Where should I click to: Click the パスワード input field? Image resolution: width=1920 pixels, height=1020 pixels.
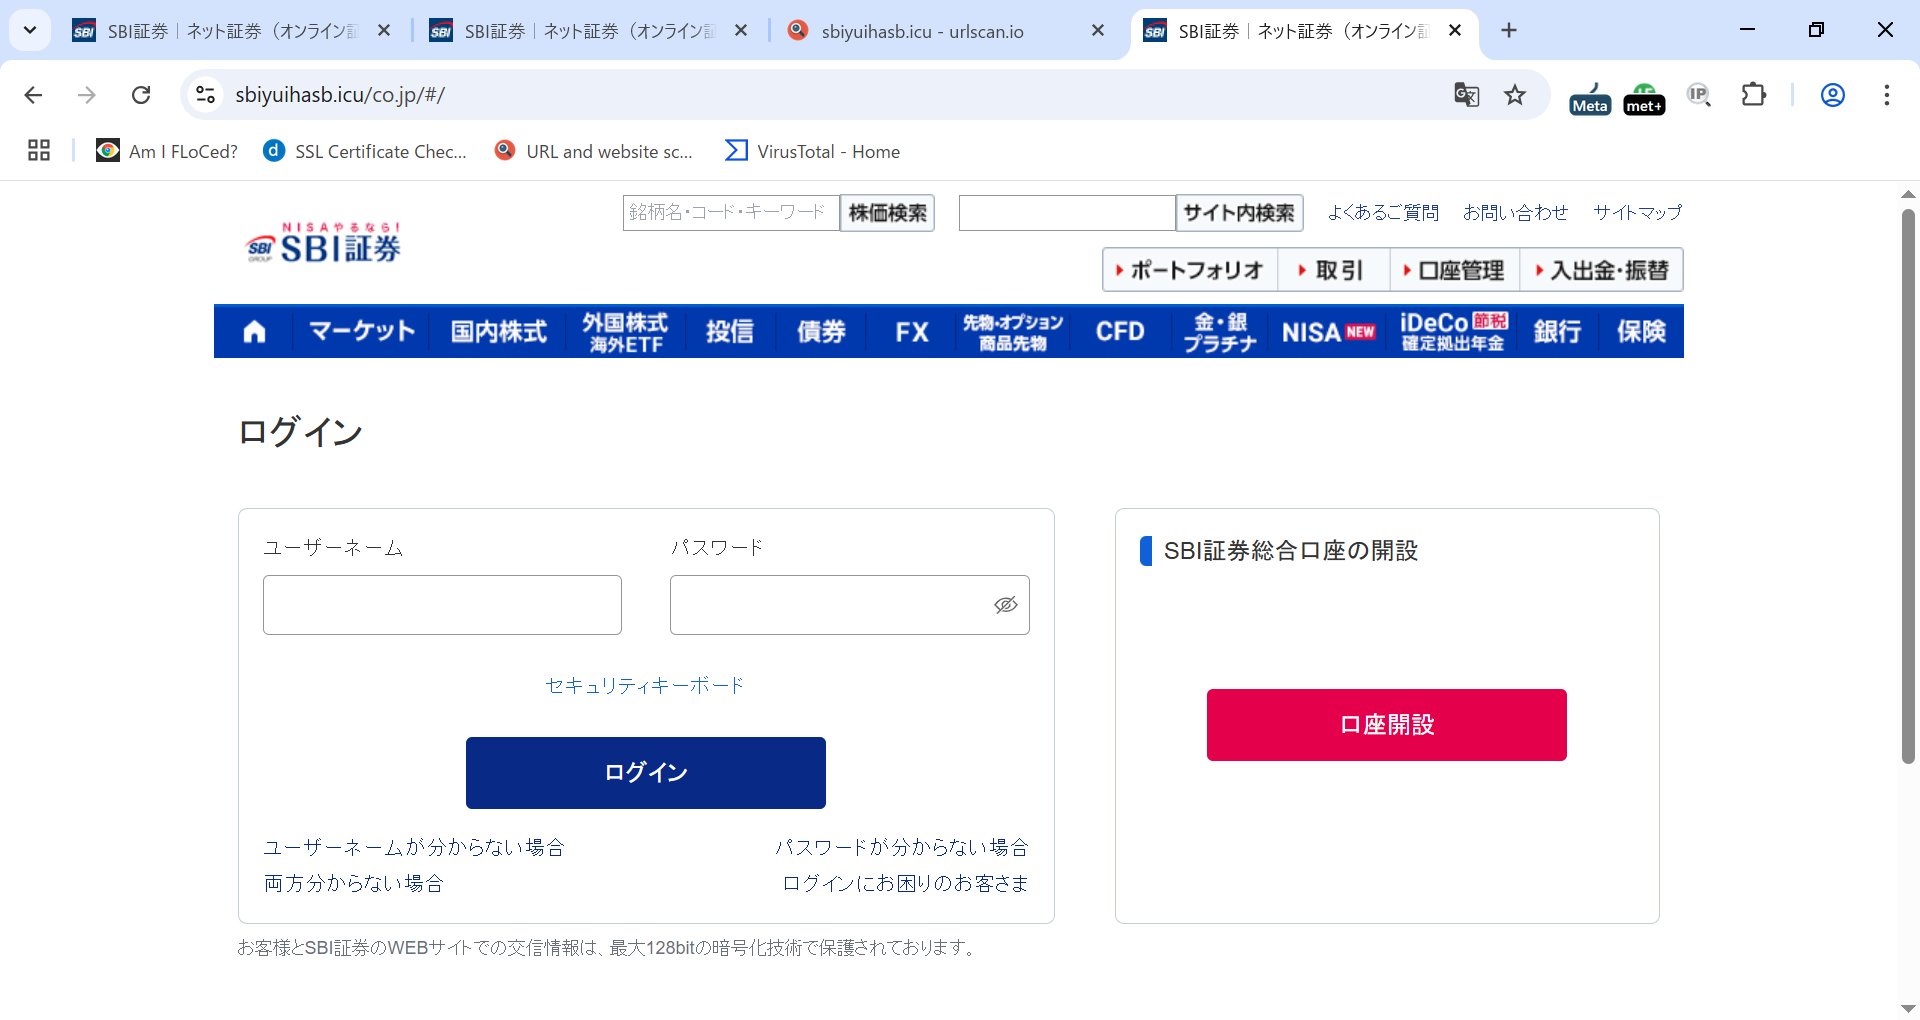pyautogui.click(x=850, y=605)
